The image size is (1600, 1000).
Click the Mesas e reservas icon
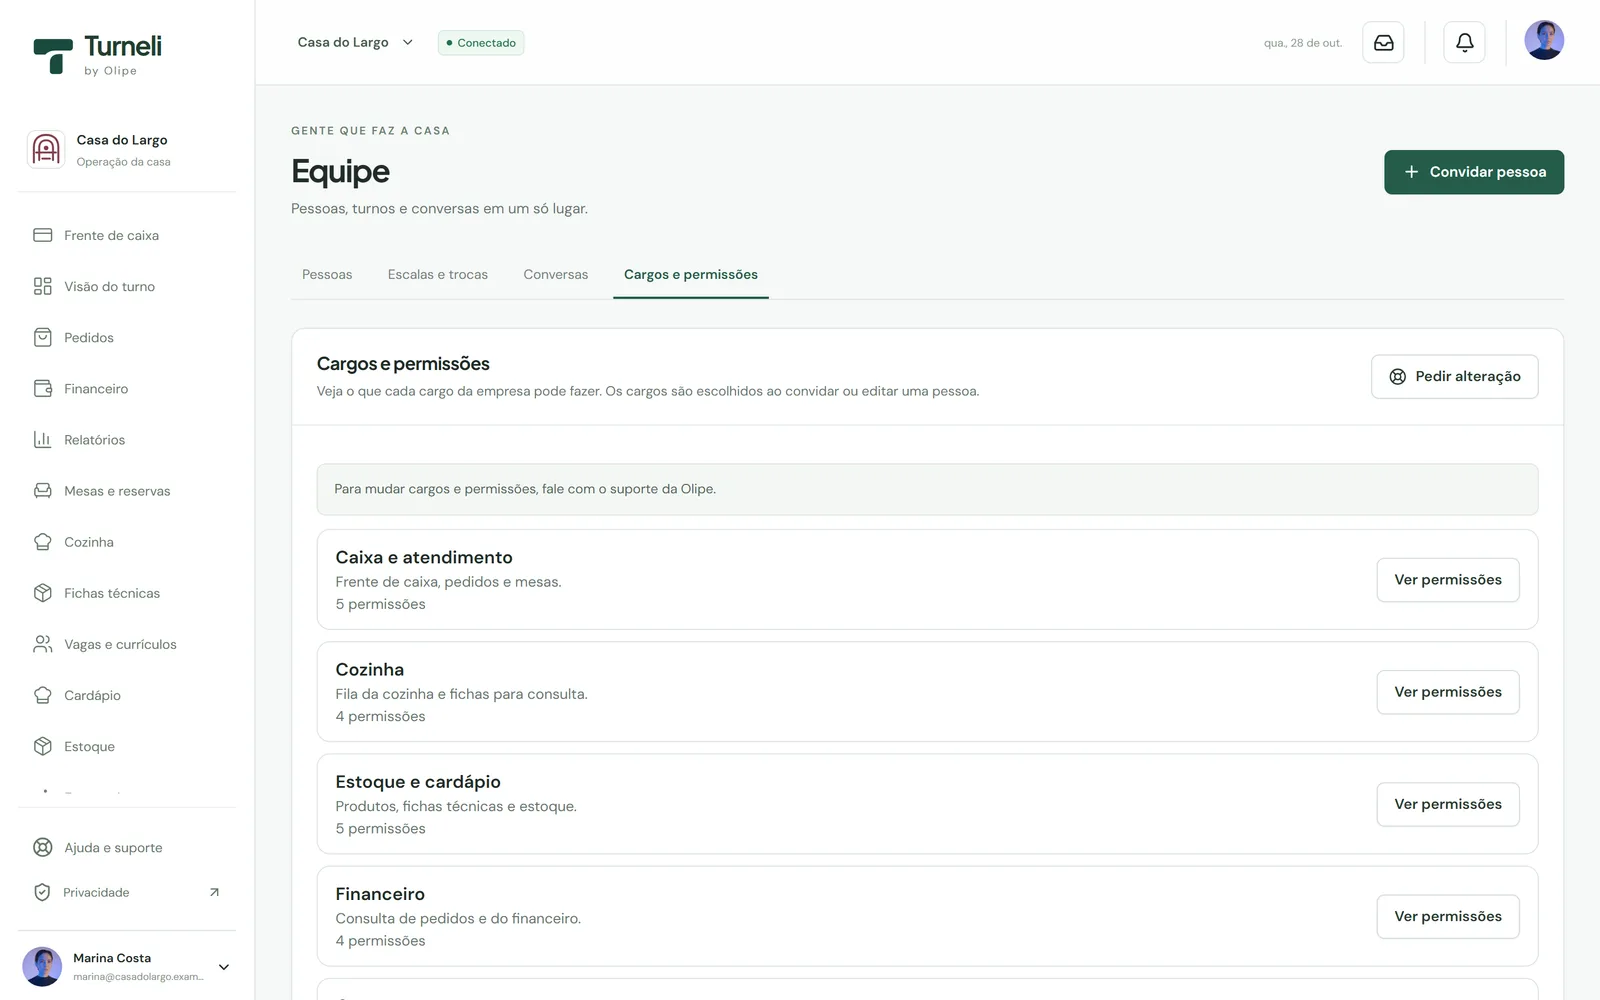(x=43, y=490)
